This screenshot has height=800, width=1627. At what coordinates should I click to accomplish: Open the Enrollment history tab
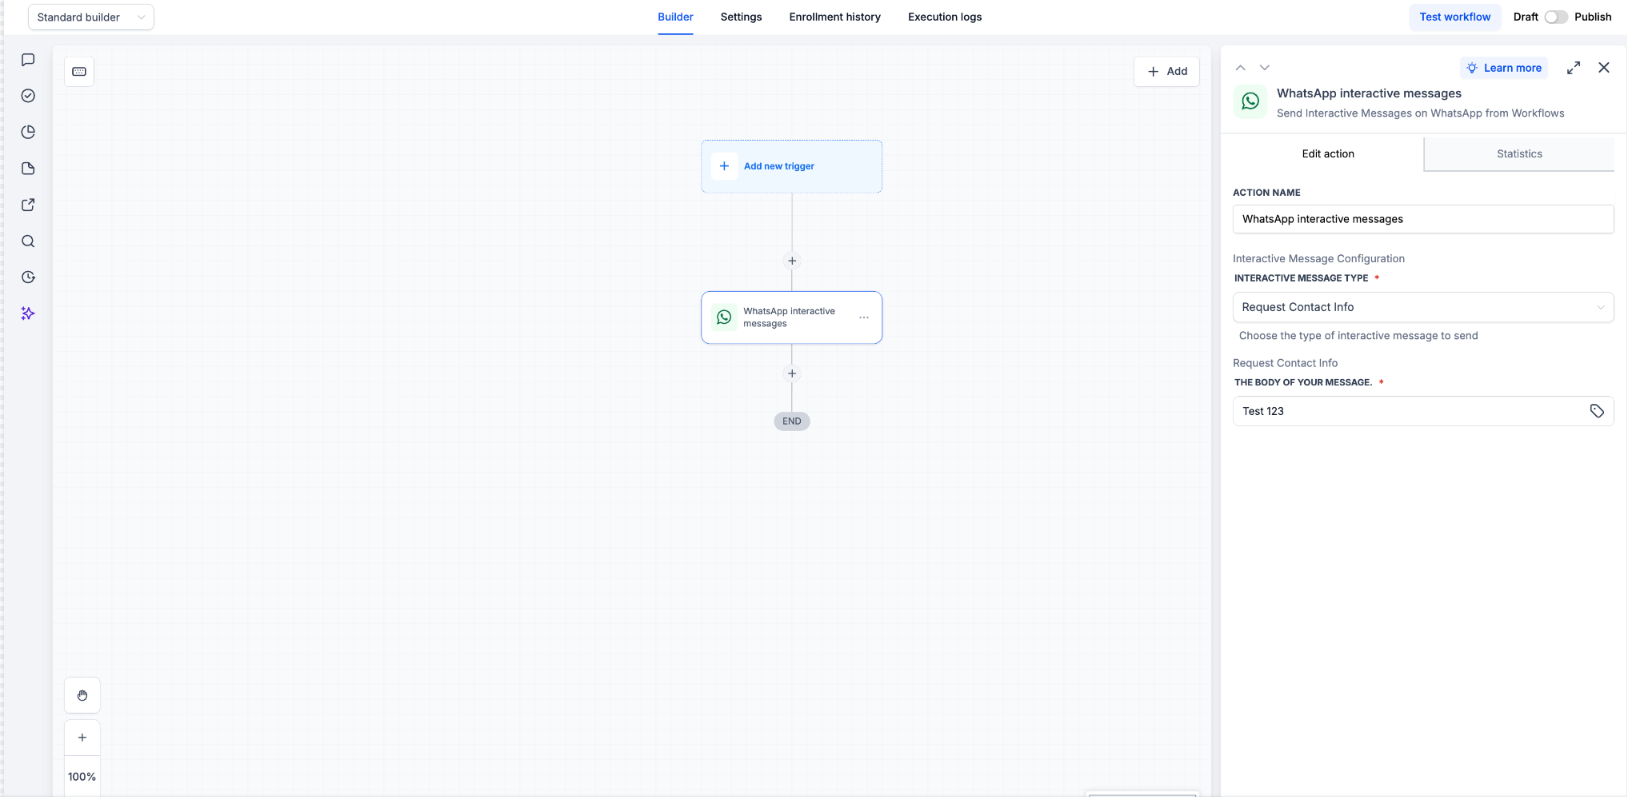point(835,17)
